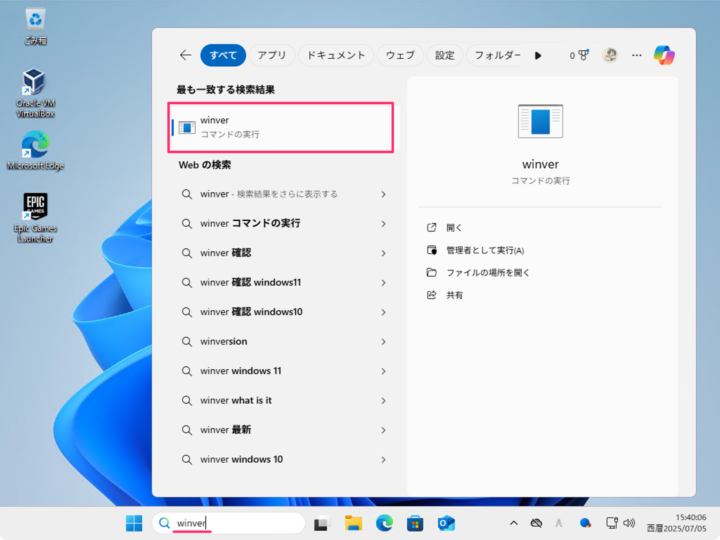Select web suggestion winversion
Viewport: 720px width, 540px height.
283,341
